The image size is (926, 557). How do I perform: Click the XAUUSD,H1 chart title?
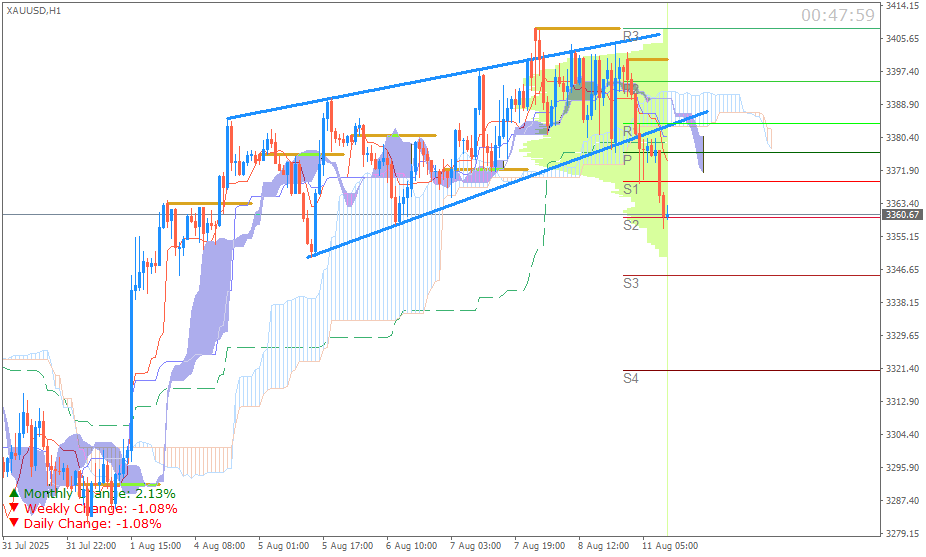34,11
